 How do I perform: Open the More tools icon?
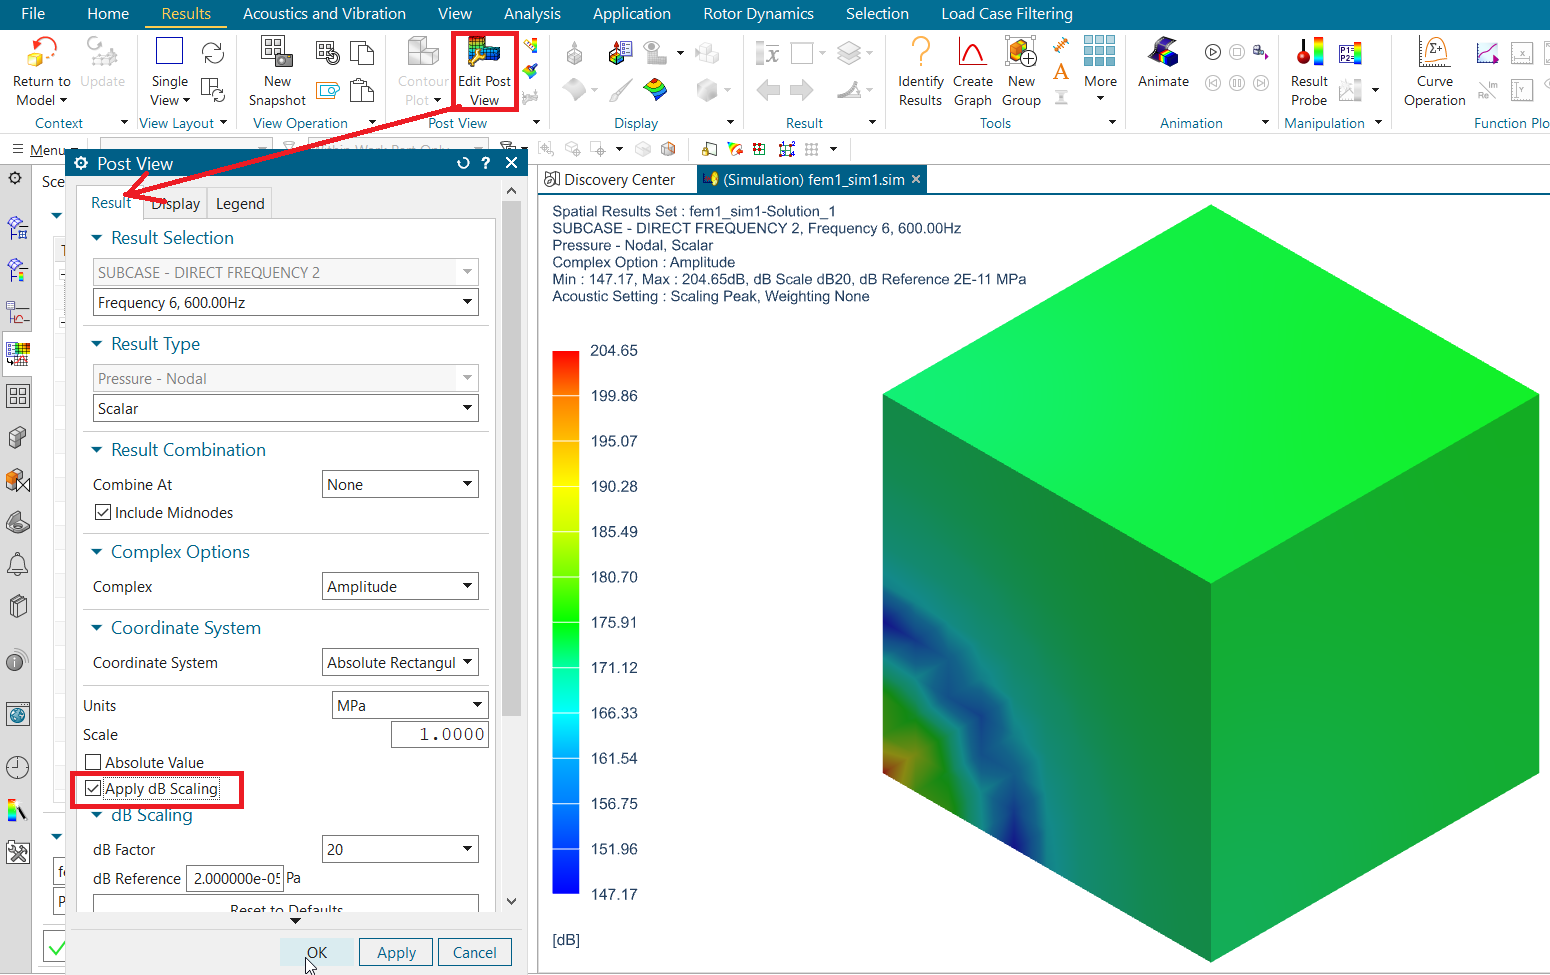1100,50
